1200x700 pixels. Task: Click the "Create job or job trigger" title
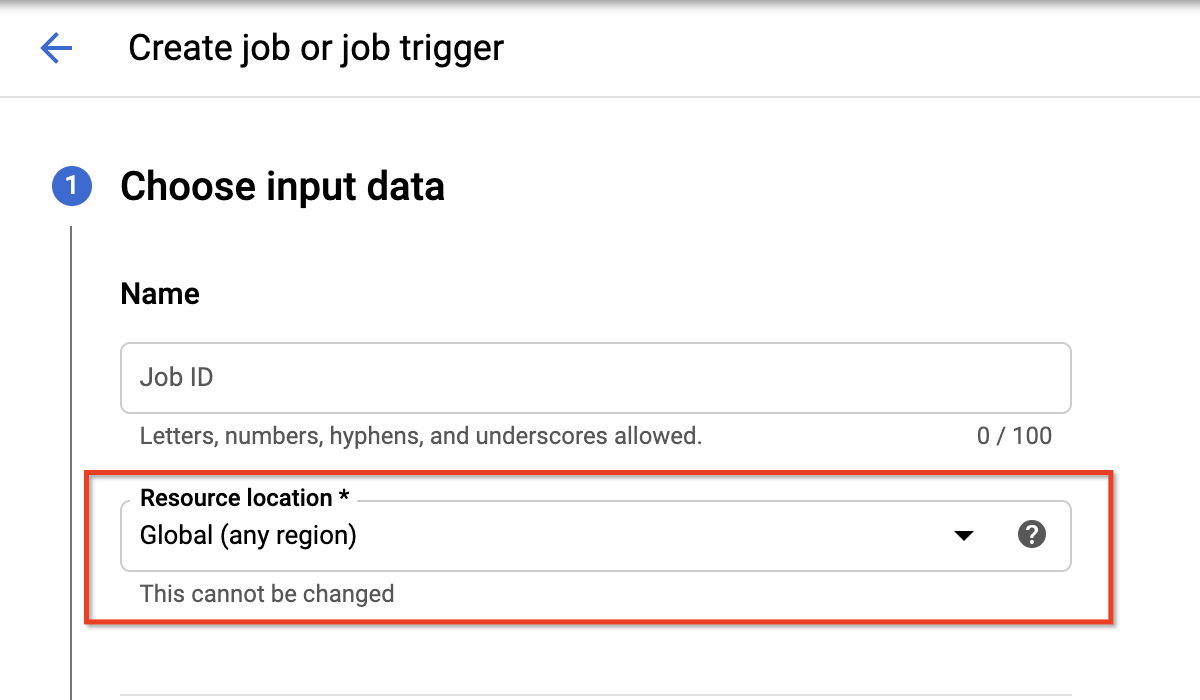[x=316, y=48]
